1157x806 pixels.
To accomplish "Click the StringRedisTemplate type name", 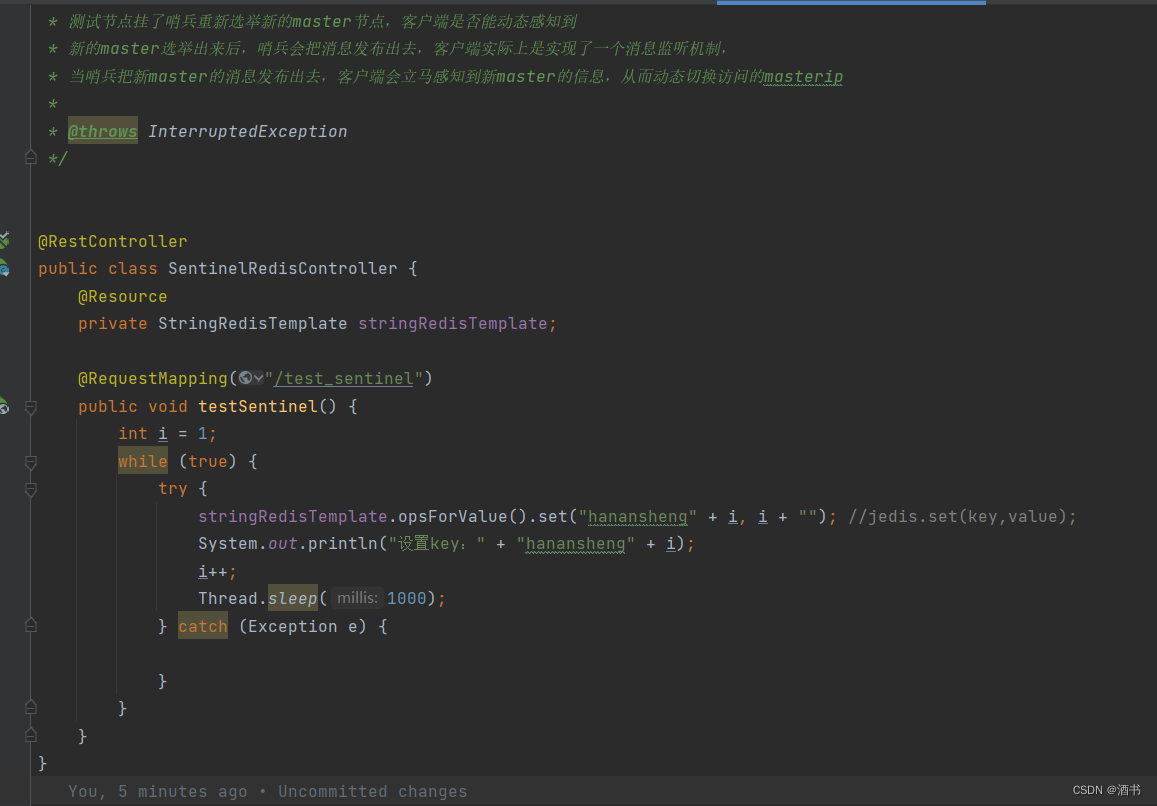I will 252,323.
